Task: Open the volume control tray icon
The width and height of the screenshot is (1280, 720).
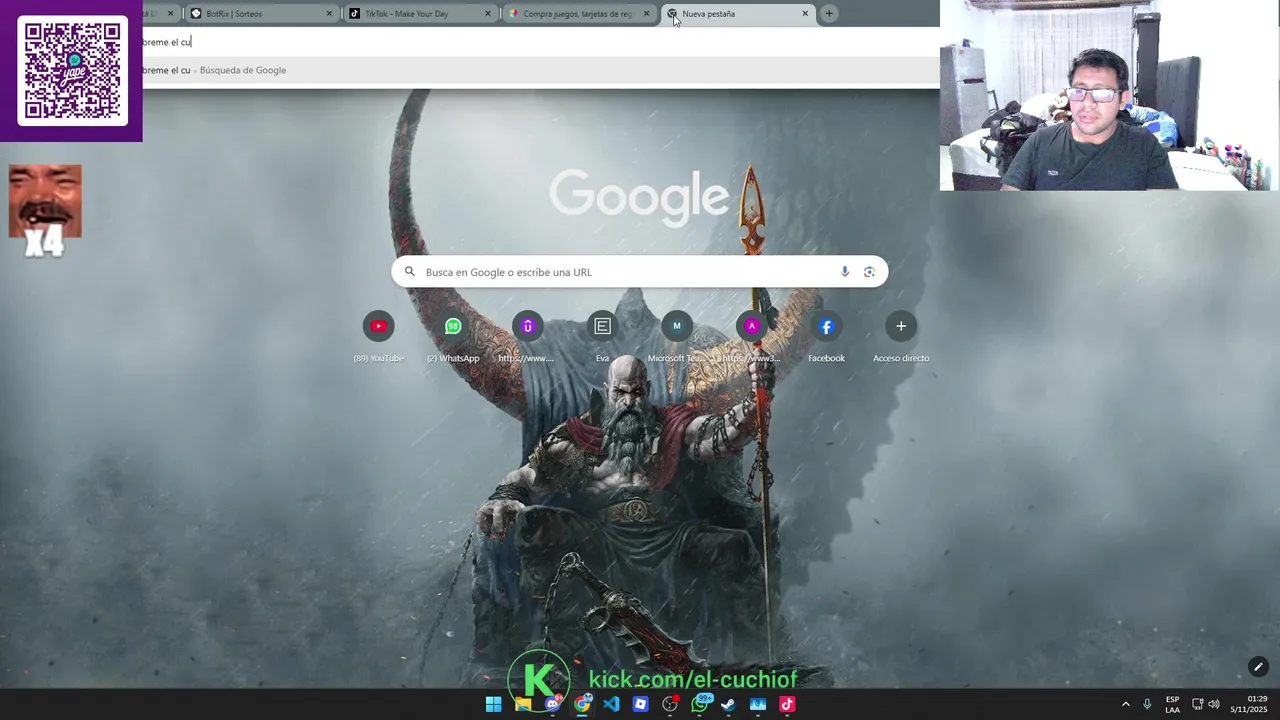Action: point(1214,704)
